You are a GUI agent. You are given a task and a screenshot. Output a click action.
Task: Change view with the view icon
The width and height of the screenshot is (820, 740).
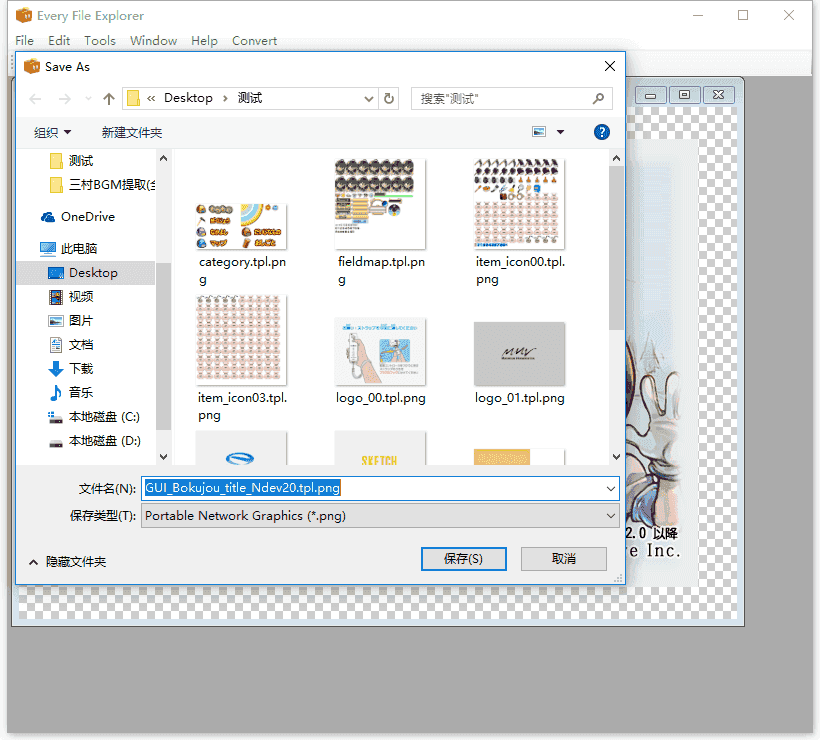539,132
